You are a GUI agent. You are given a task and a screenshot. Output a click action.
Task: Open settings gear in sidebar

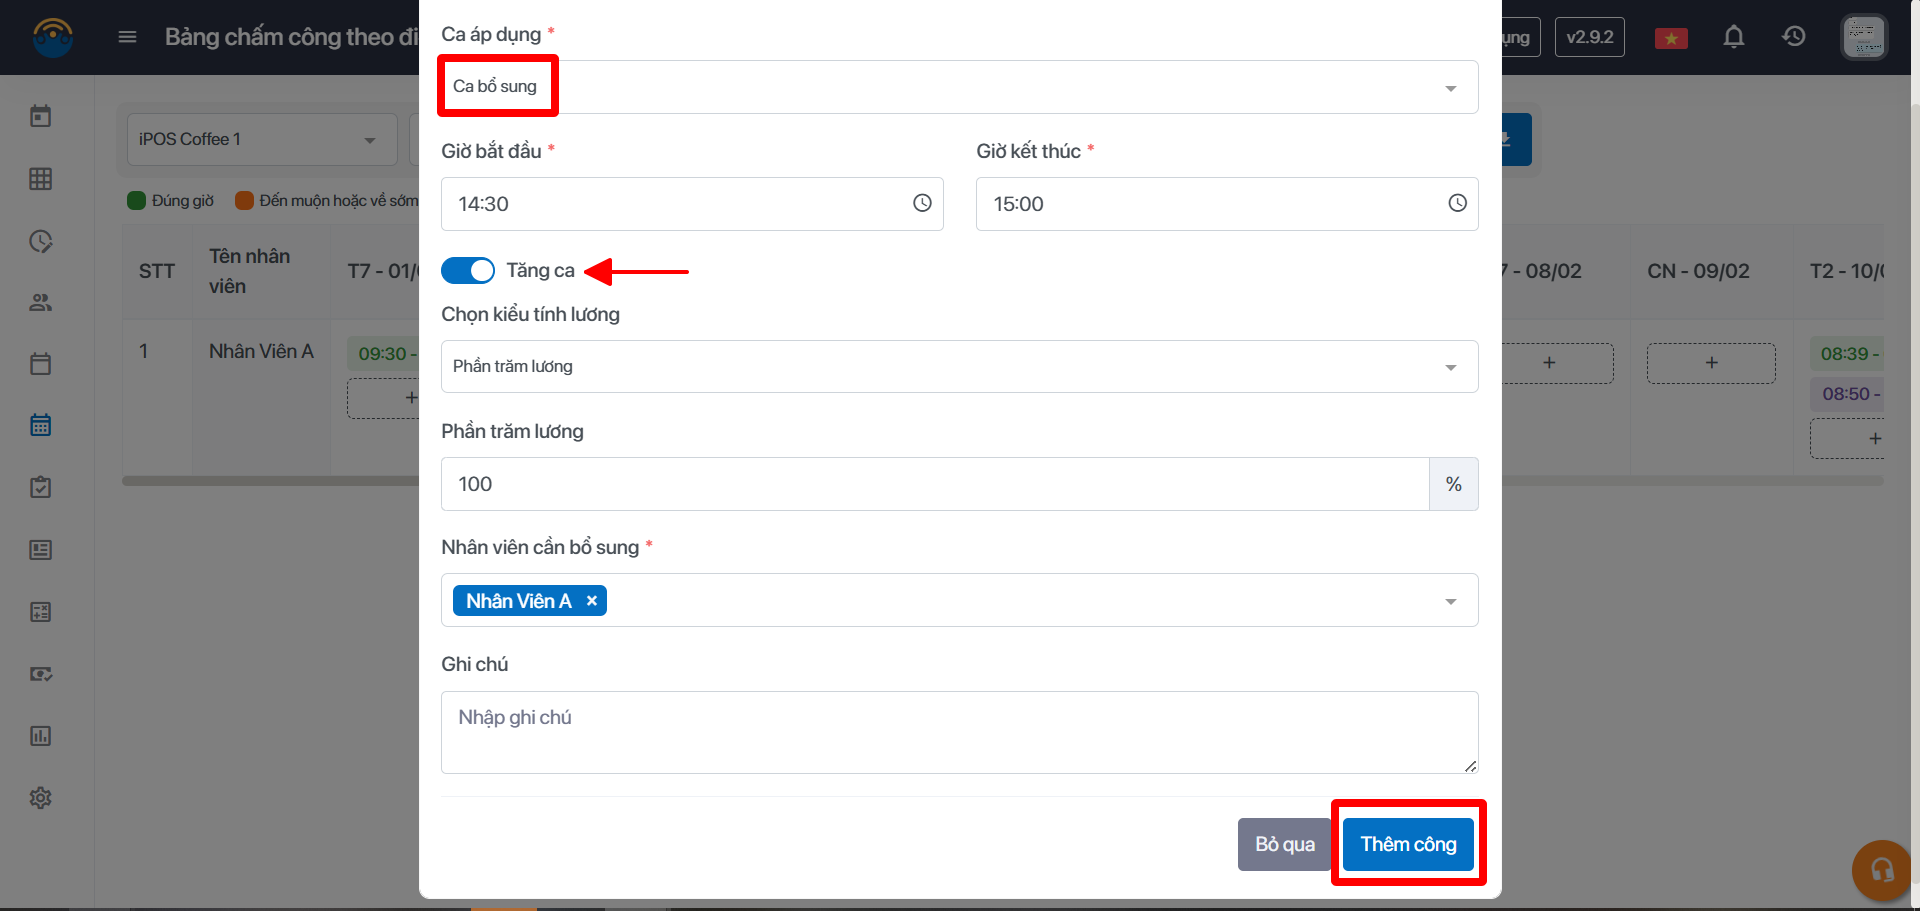pos(40,798)
